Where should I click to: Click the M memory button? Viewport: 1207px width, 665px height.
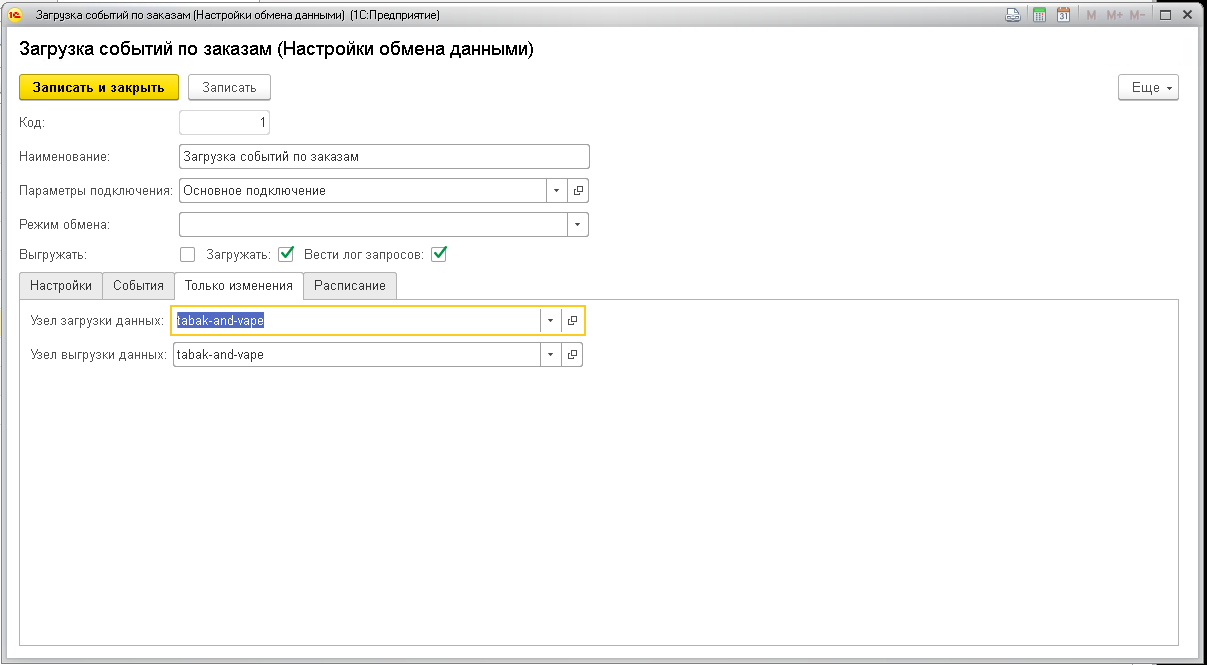pos(1091,15)
